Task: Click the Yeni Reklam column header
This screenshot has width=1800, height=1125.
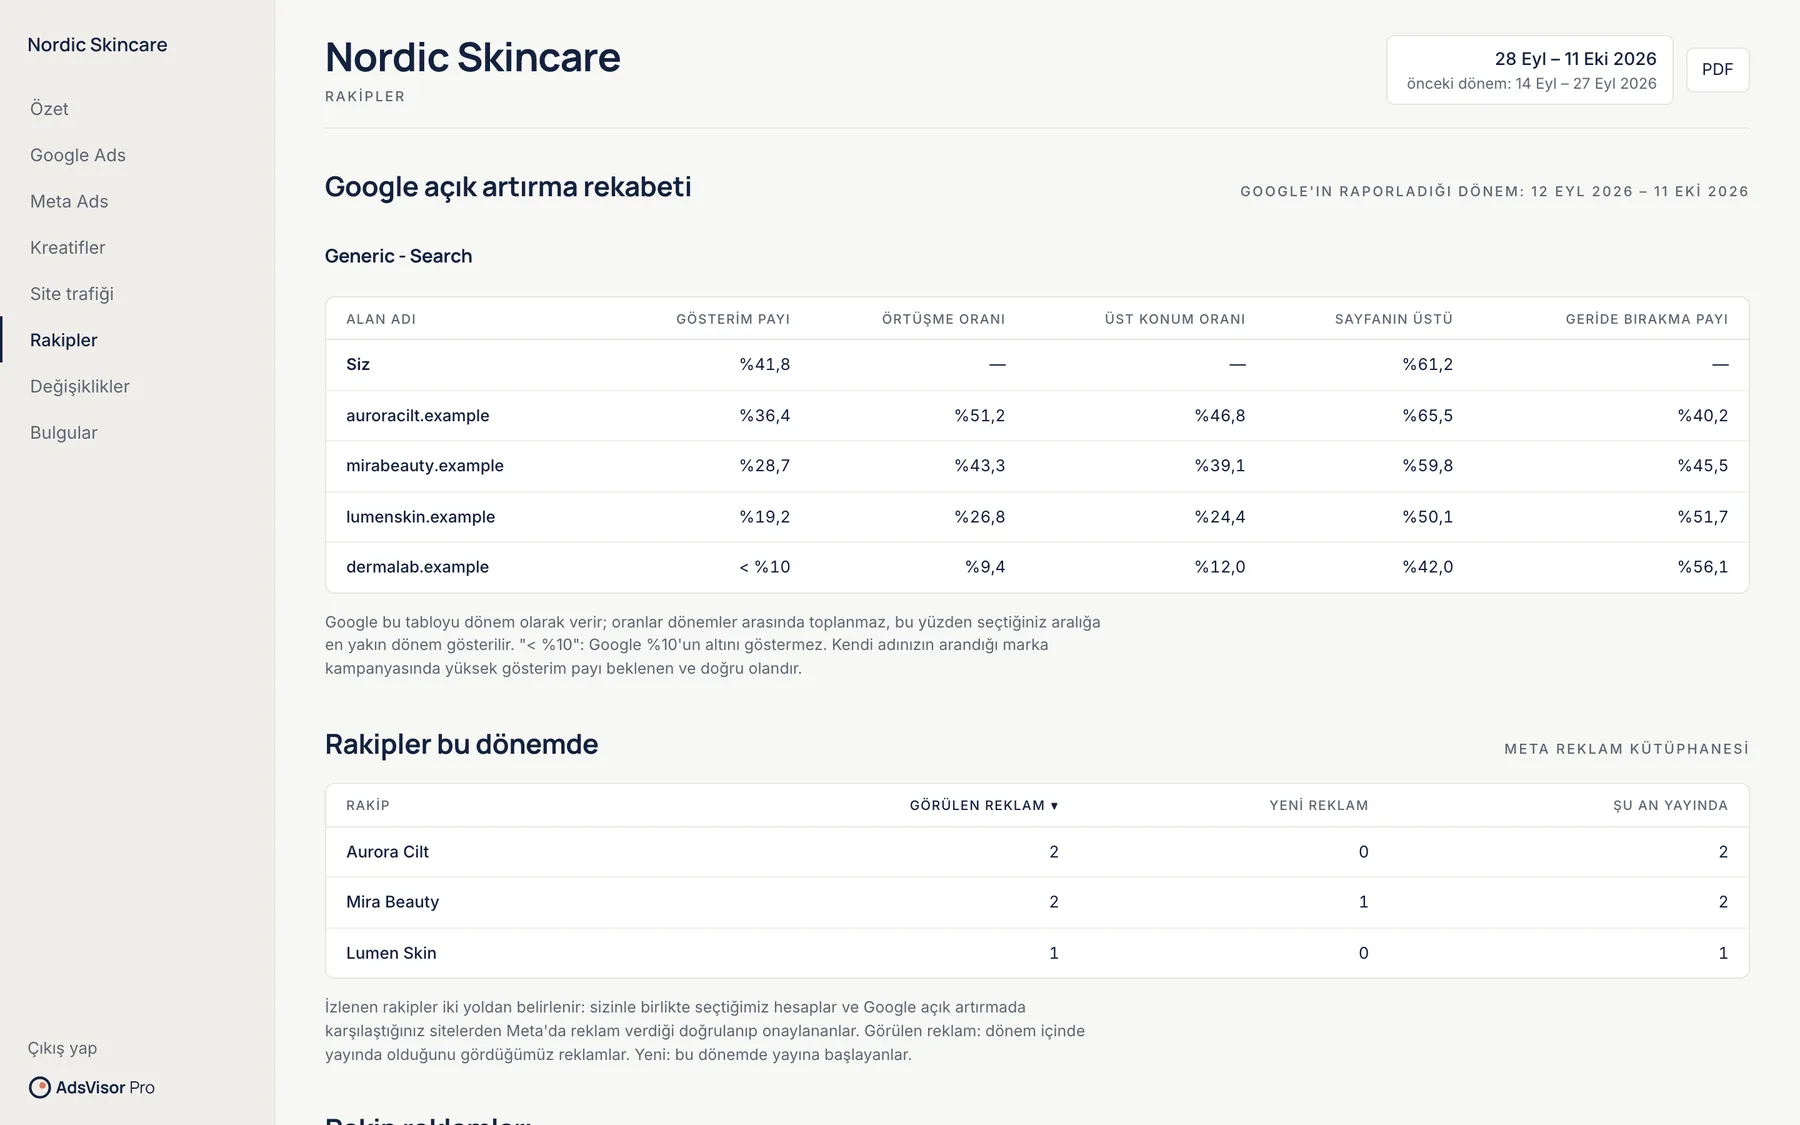Action: click(x=1318, y=805)
